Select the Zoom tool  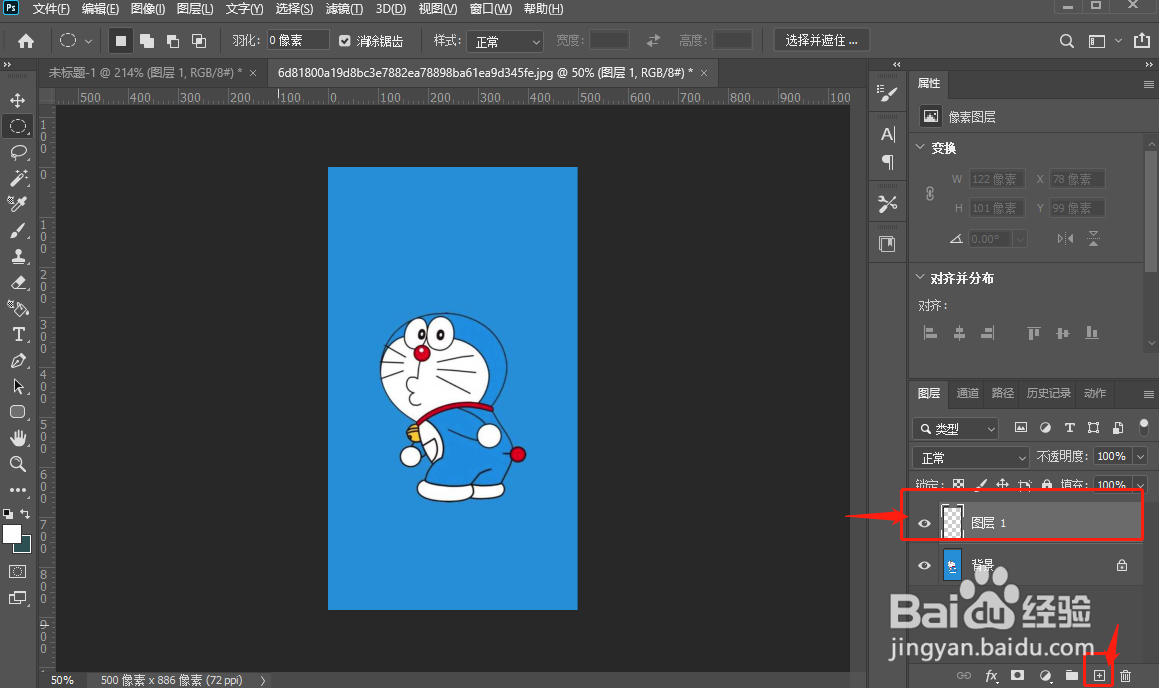pyautogui.click(x=18, y=464)
